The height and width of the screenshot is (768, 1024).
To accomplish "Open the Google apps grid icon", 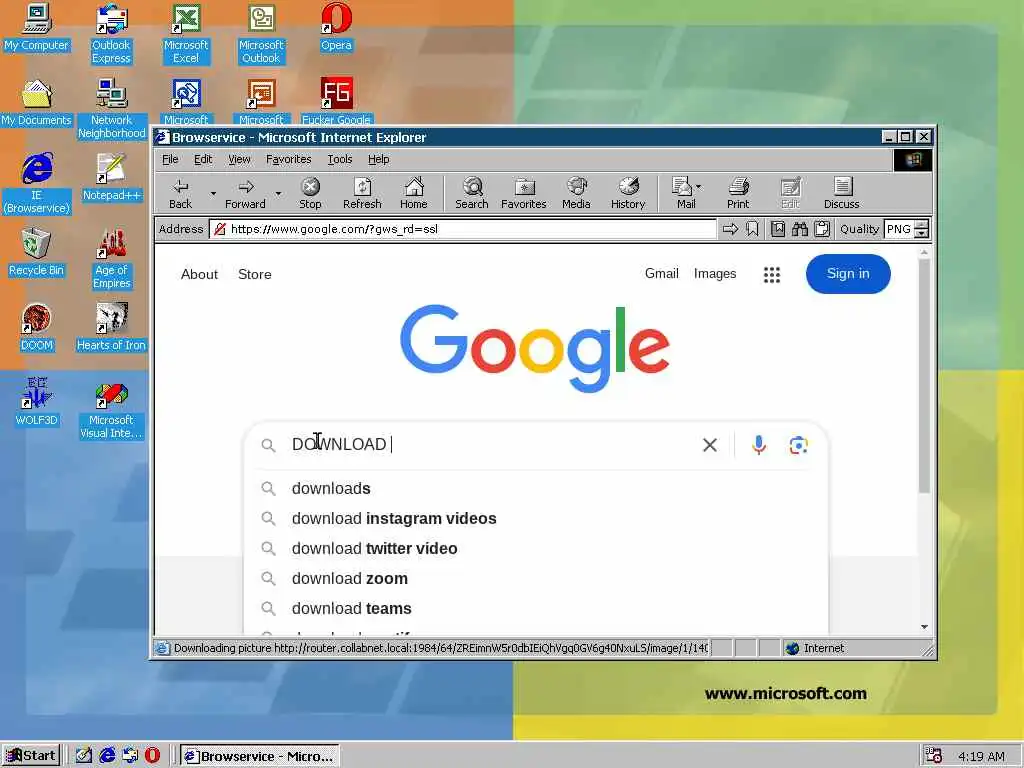I will 772,274.
